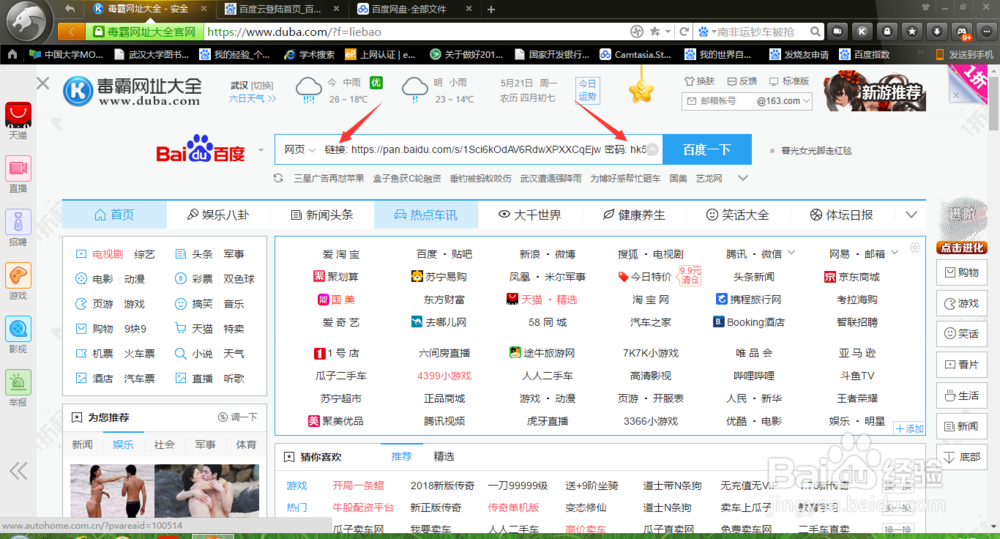Viewport: 1000px width, 539px height.
Task: Open the 网页 search type dropdown
Action: point(300,149)
